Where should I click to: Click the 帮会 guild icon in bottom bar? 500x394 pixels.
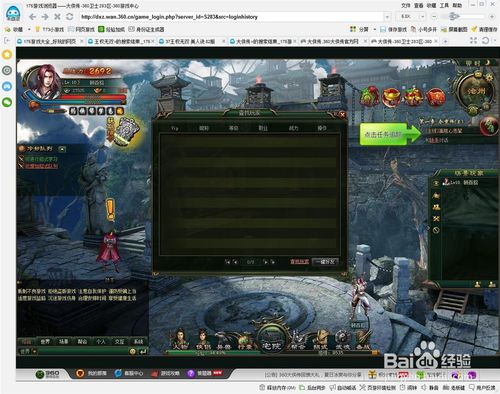point(298,340)
